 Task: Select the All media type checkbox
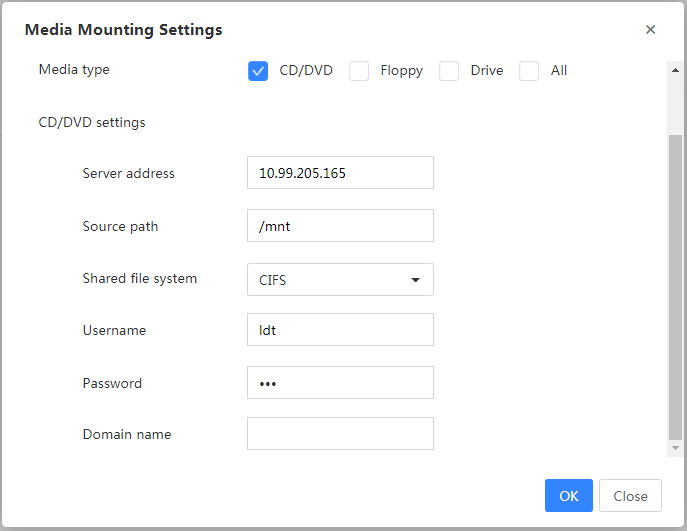pyautogui.click(x=529, y=71)
